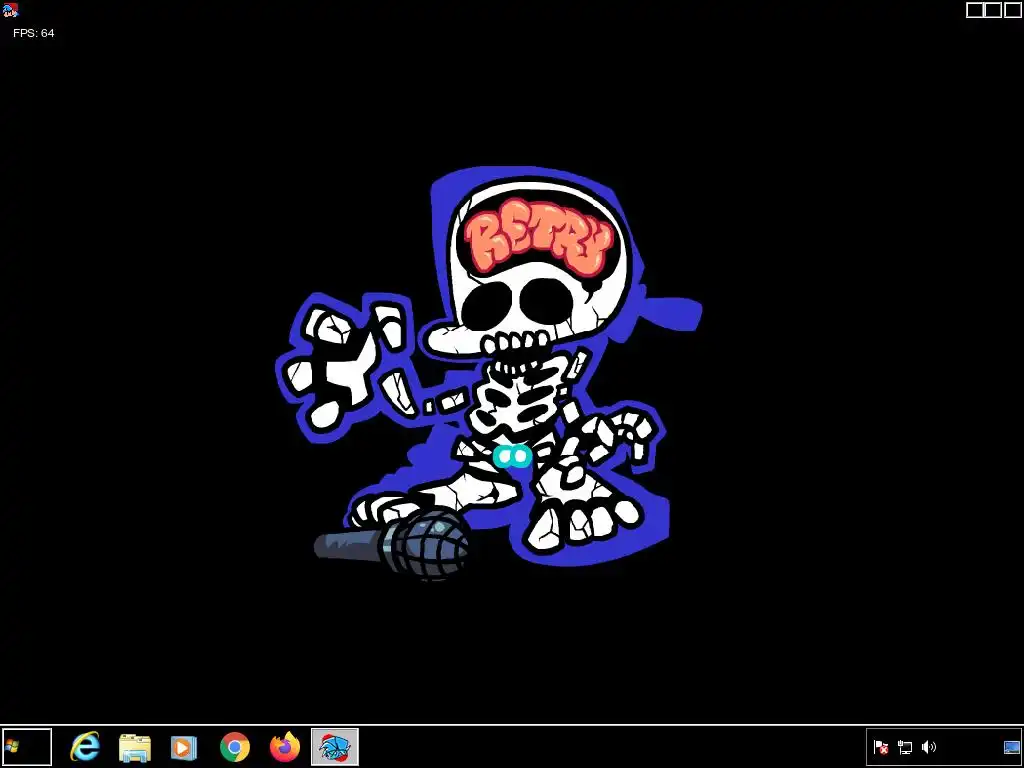Open File Explorer from the taskbar

pyautogui.click(x=135, y=747)
